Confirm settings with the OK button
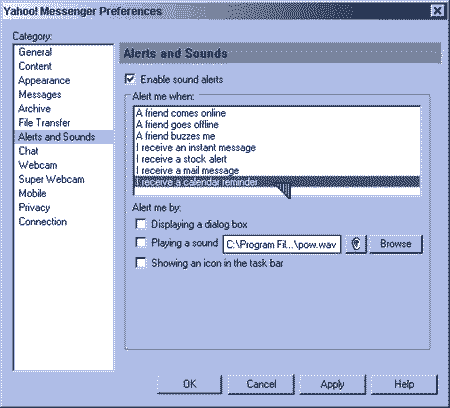450x408 pixels. [x=189, y=384]
